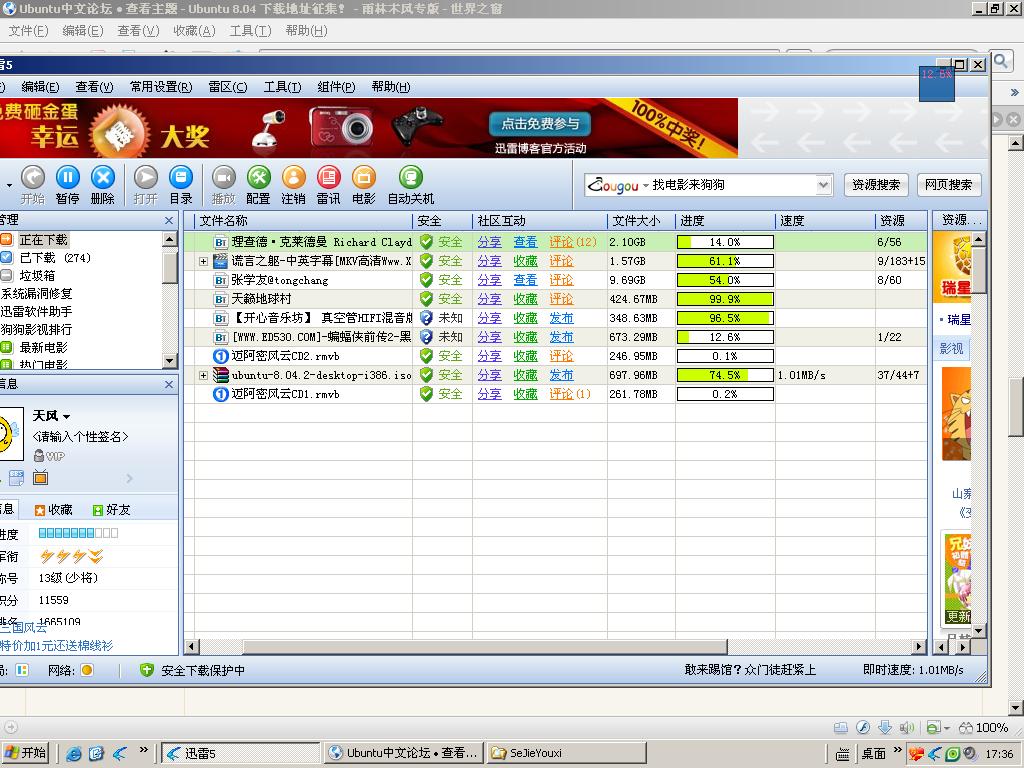Open 最新电影 in sidebar
This screenshot has height=768, width=1024.
point(43,347)
